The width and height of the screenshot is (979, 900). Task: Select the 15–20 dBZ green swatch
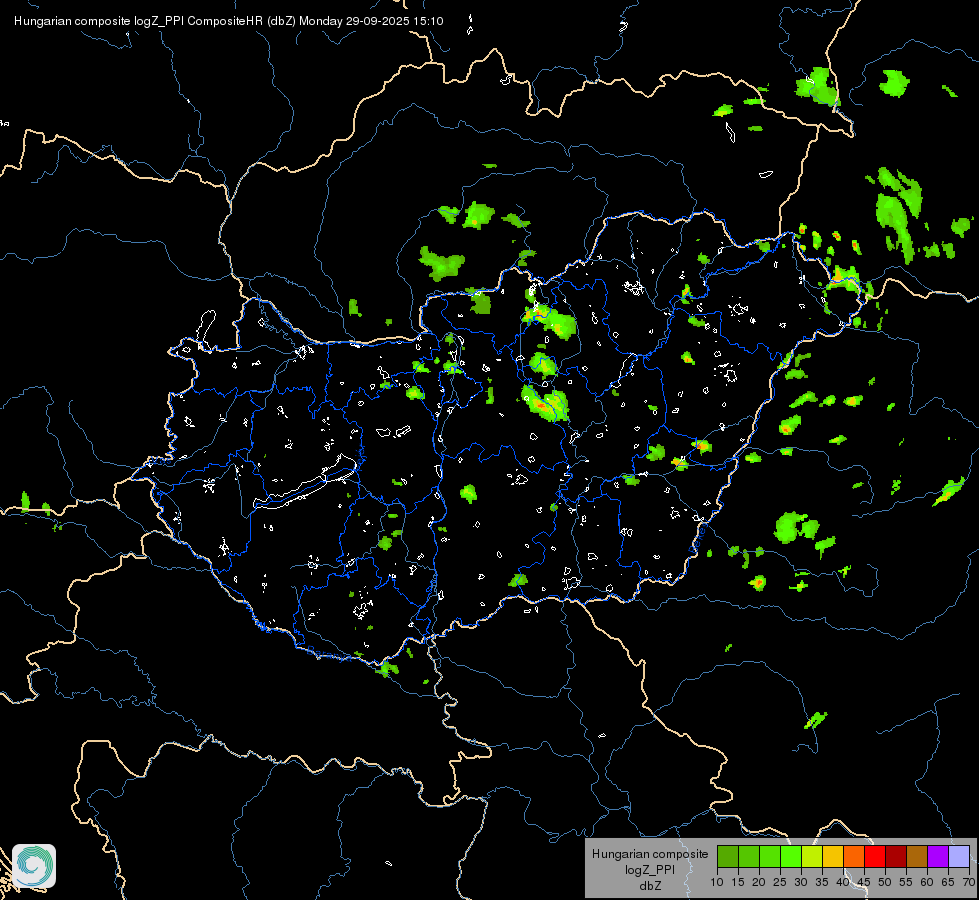point(749,856)
